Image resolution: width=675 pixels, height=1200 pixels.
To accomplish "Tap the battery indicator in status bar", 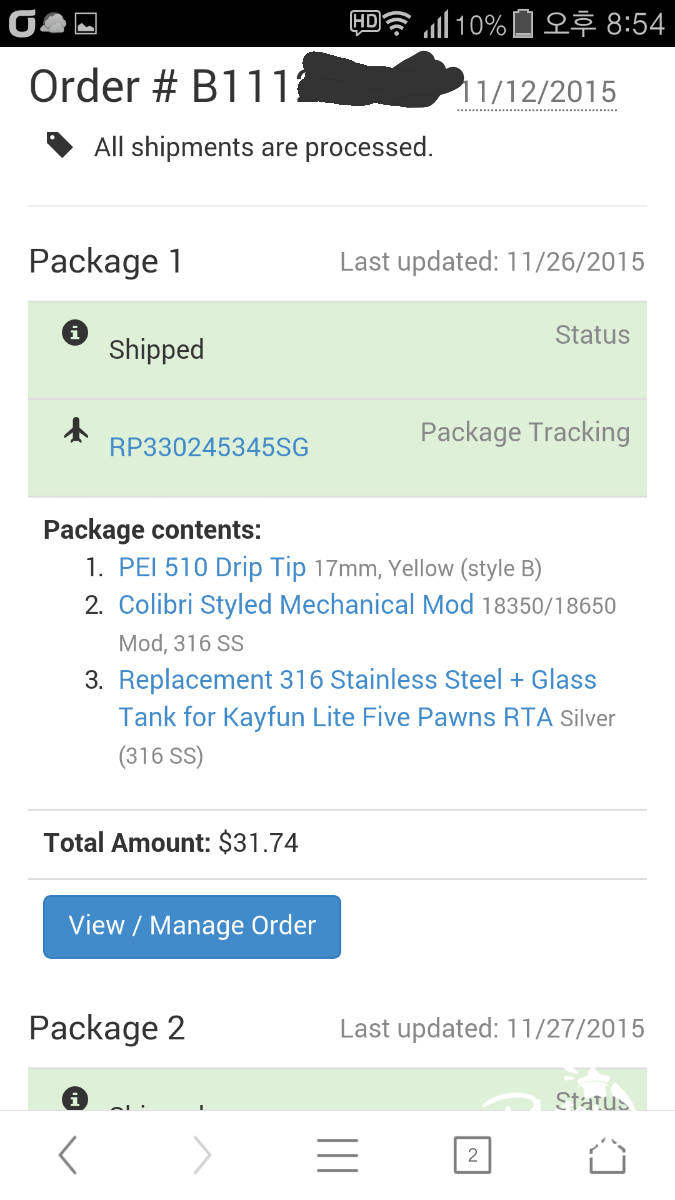I will [x=523, y=23].
